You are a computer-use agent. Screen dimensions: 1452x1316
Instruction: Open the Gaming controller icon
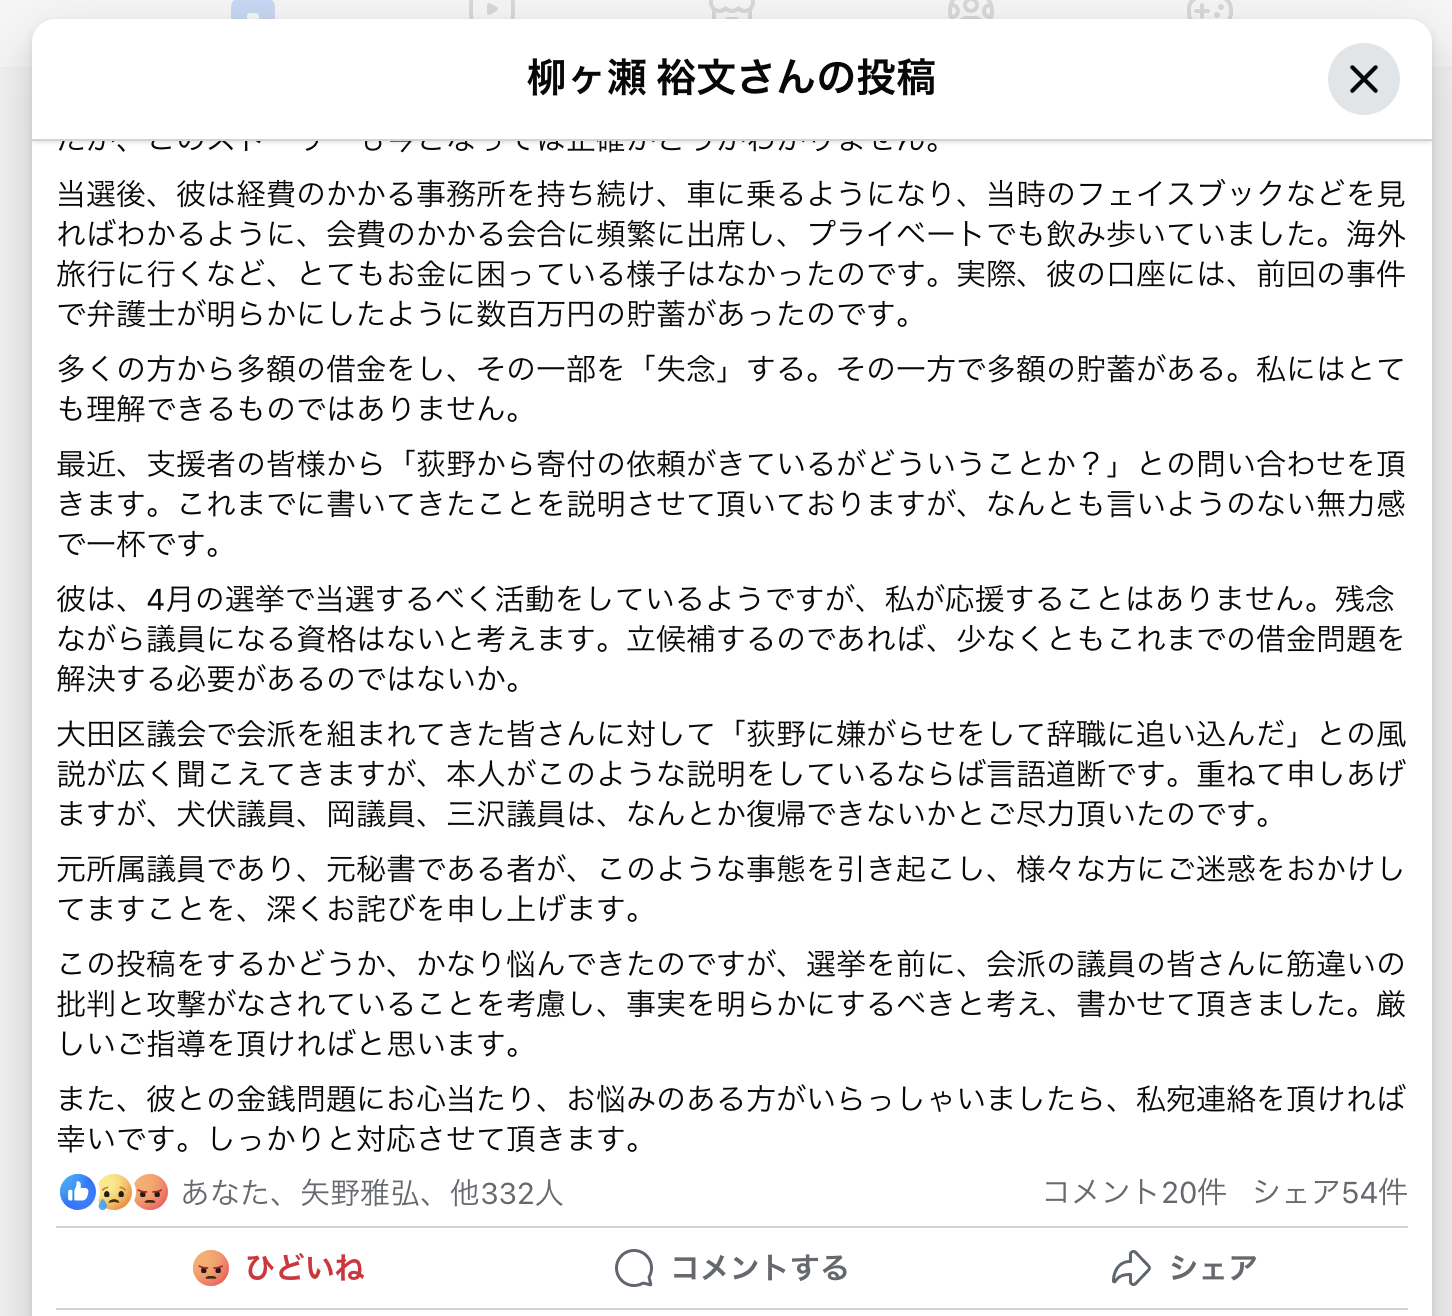pyautogui.click(x=1209, y=10)
